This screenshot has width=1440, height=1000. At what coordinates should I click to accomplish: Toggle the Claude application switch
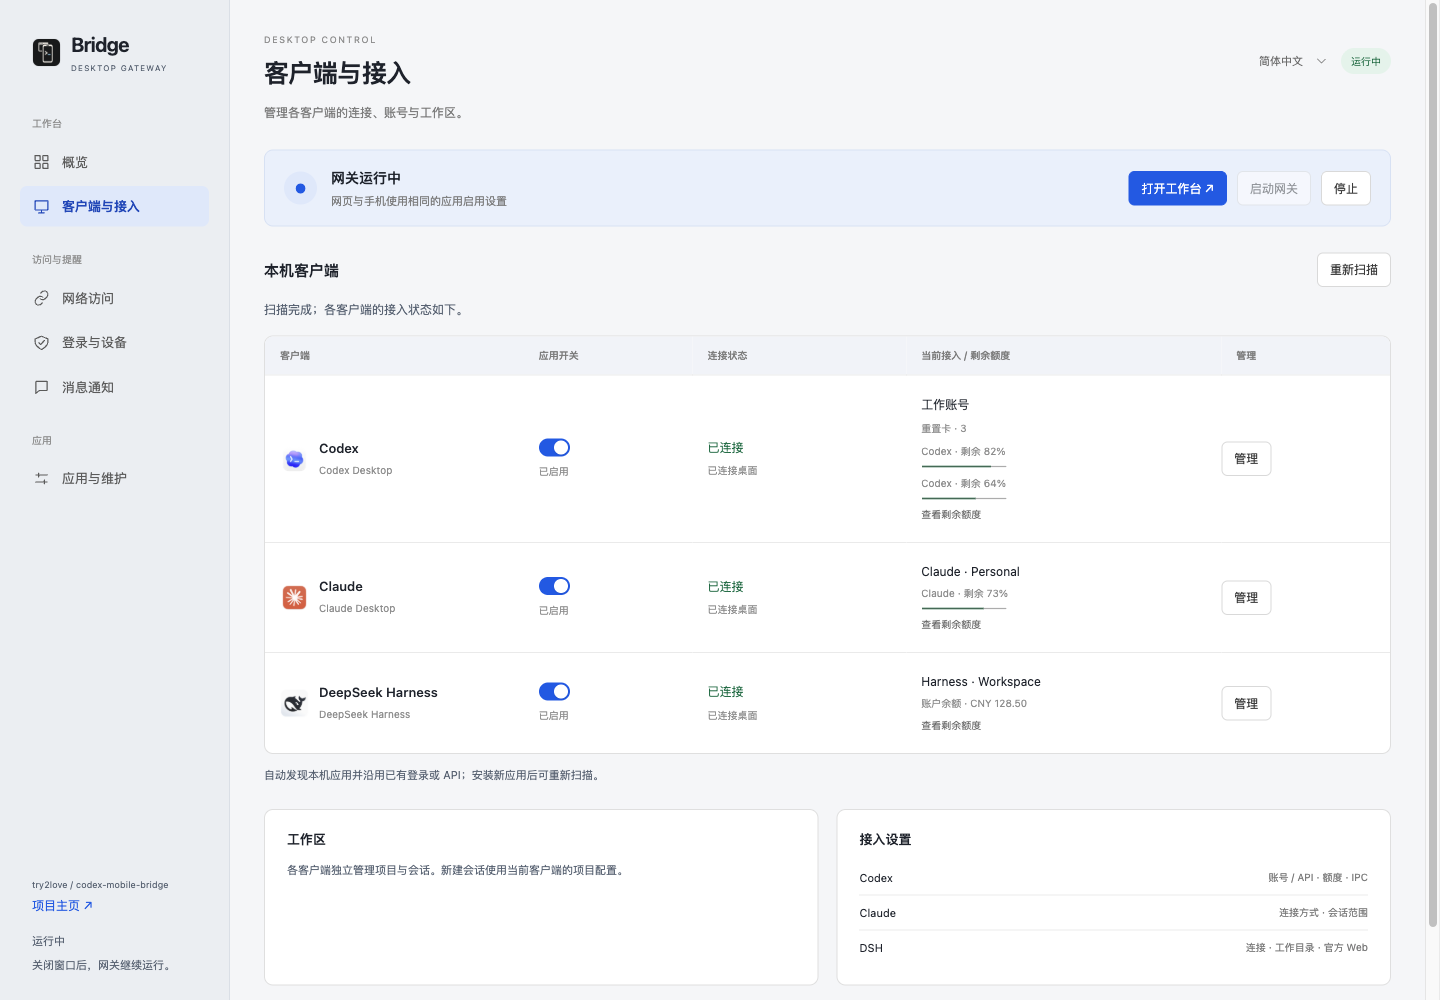[x=554, y=586]
